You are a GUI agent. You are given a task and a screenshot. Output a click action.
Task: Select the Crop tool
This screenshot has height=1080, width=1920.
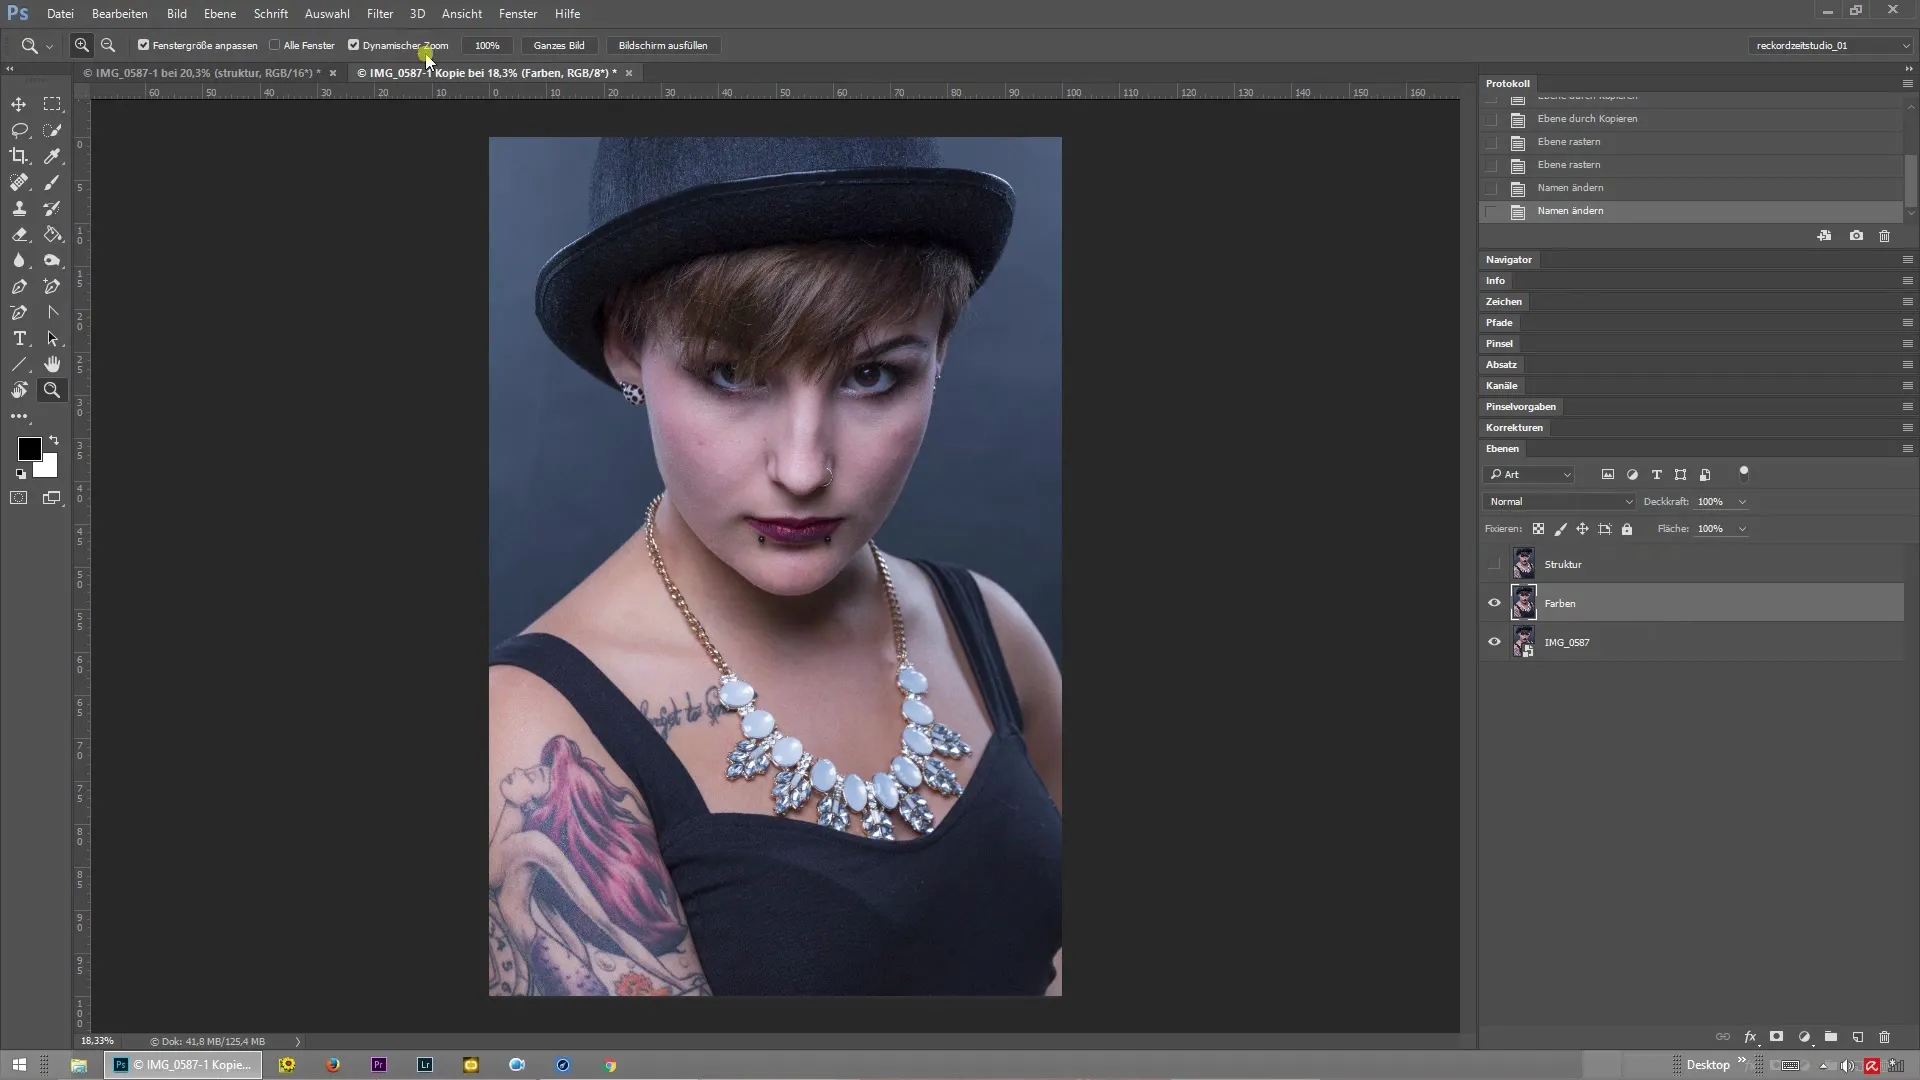click(x=19, y=156)
